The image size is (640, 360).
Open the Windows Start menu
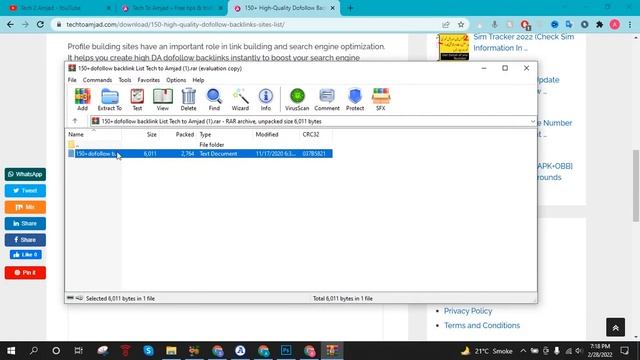point(11,351)
